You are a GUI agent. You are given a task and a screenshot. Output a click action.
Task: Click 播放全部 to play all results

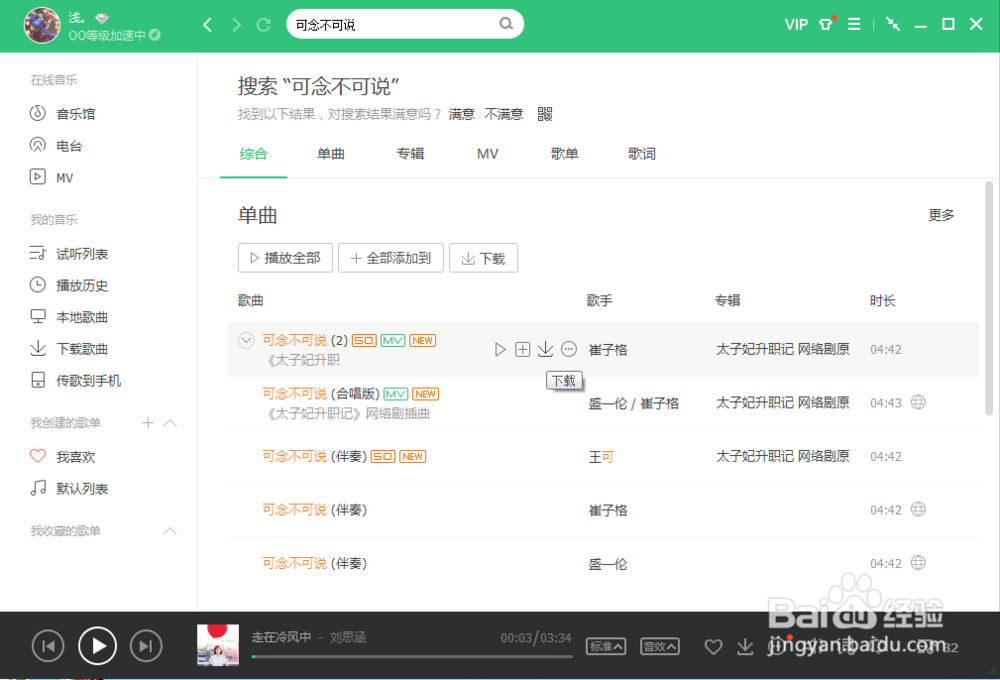285,257
